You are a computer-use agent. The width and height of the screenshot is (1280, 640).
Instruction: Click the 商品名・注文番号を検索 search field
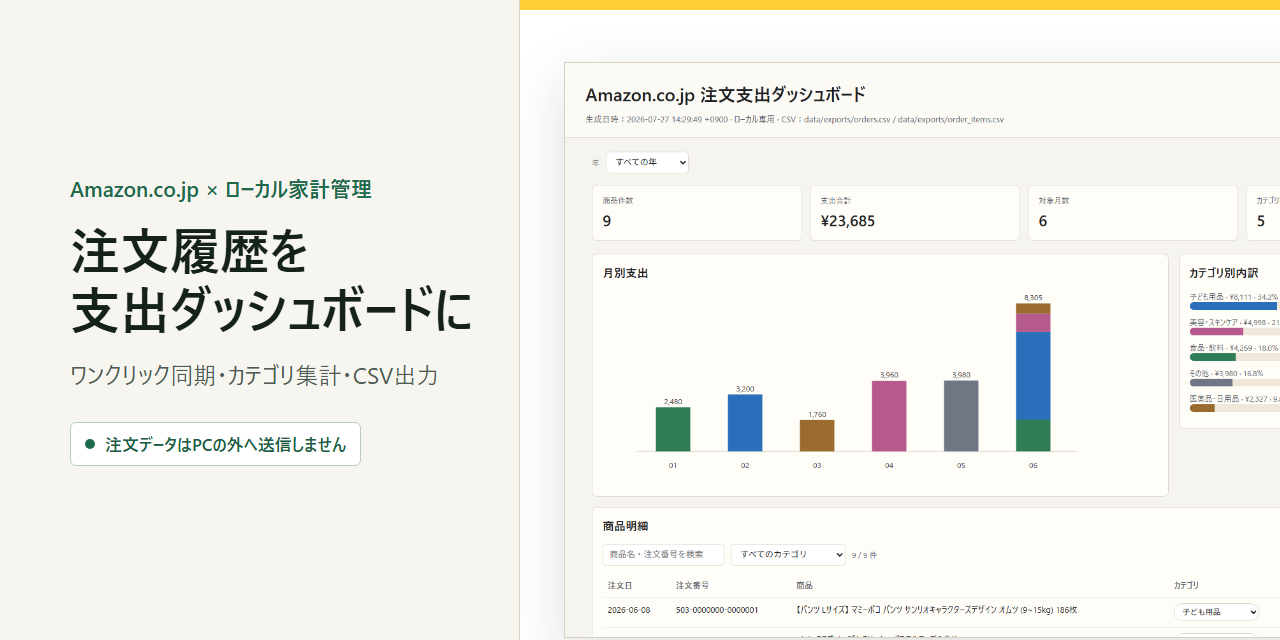point(663,554)
